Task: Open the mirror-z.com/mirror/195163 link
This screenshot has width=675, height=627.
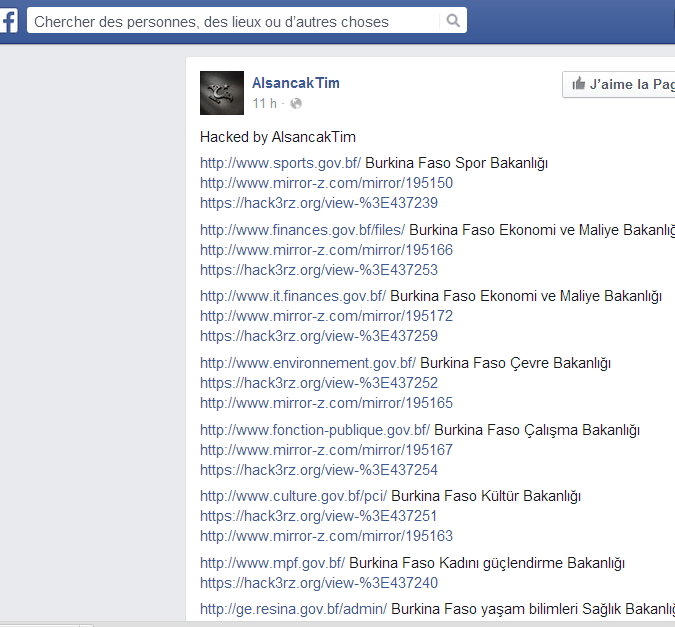Action: coord(326,536)
